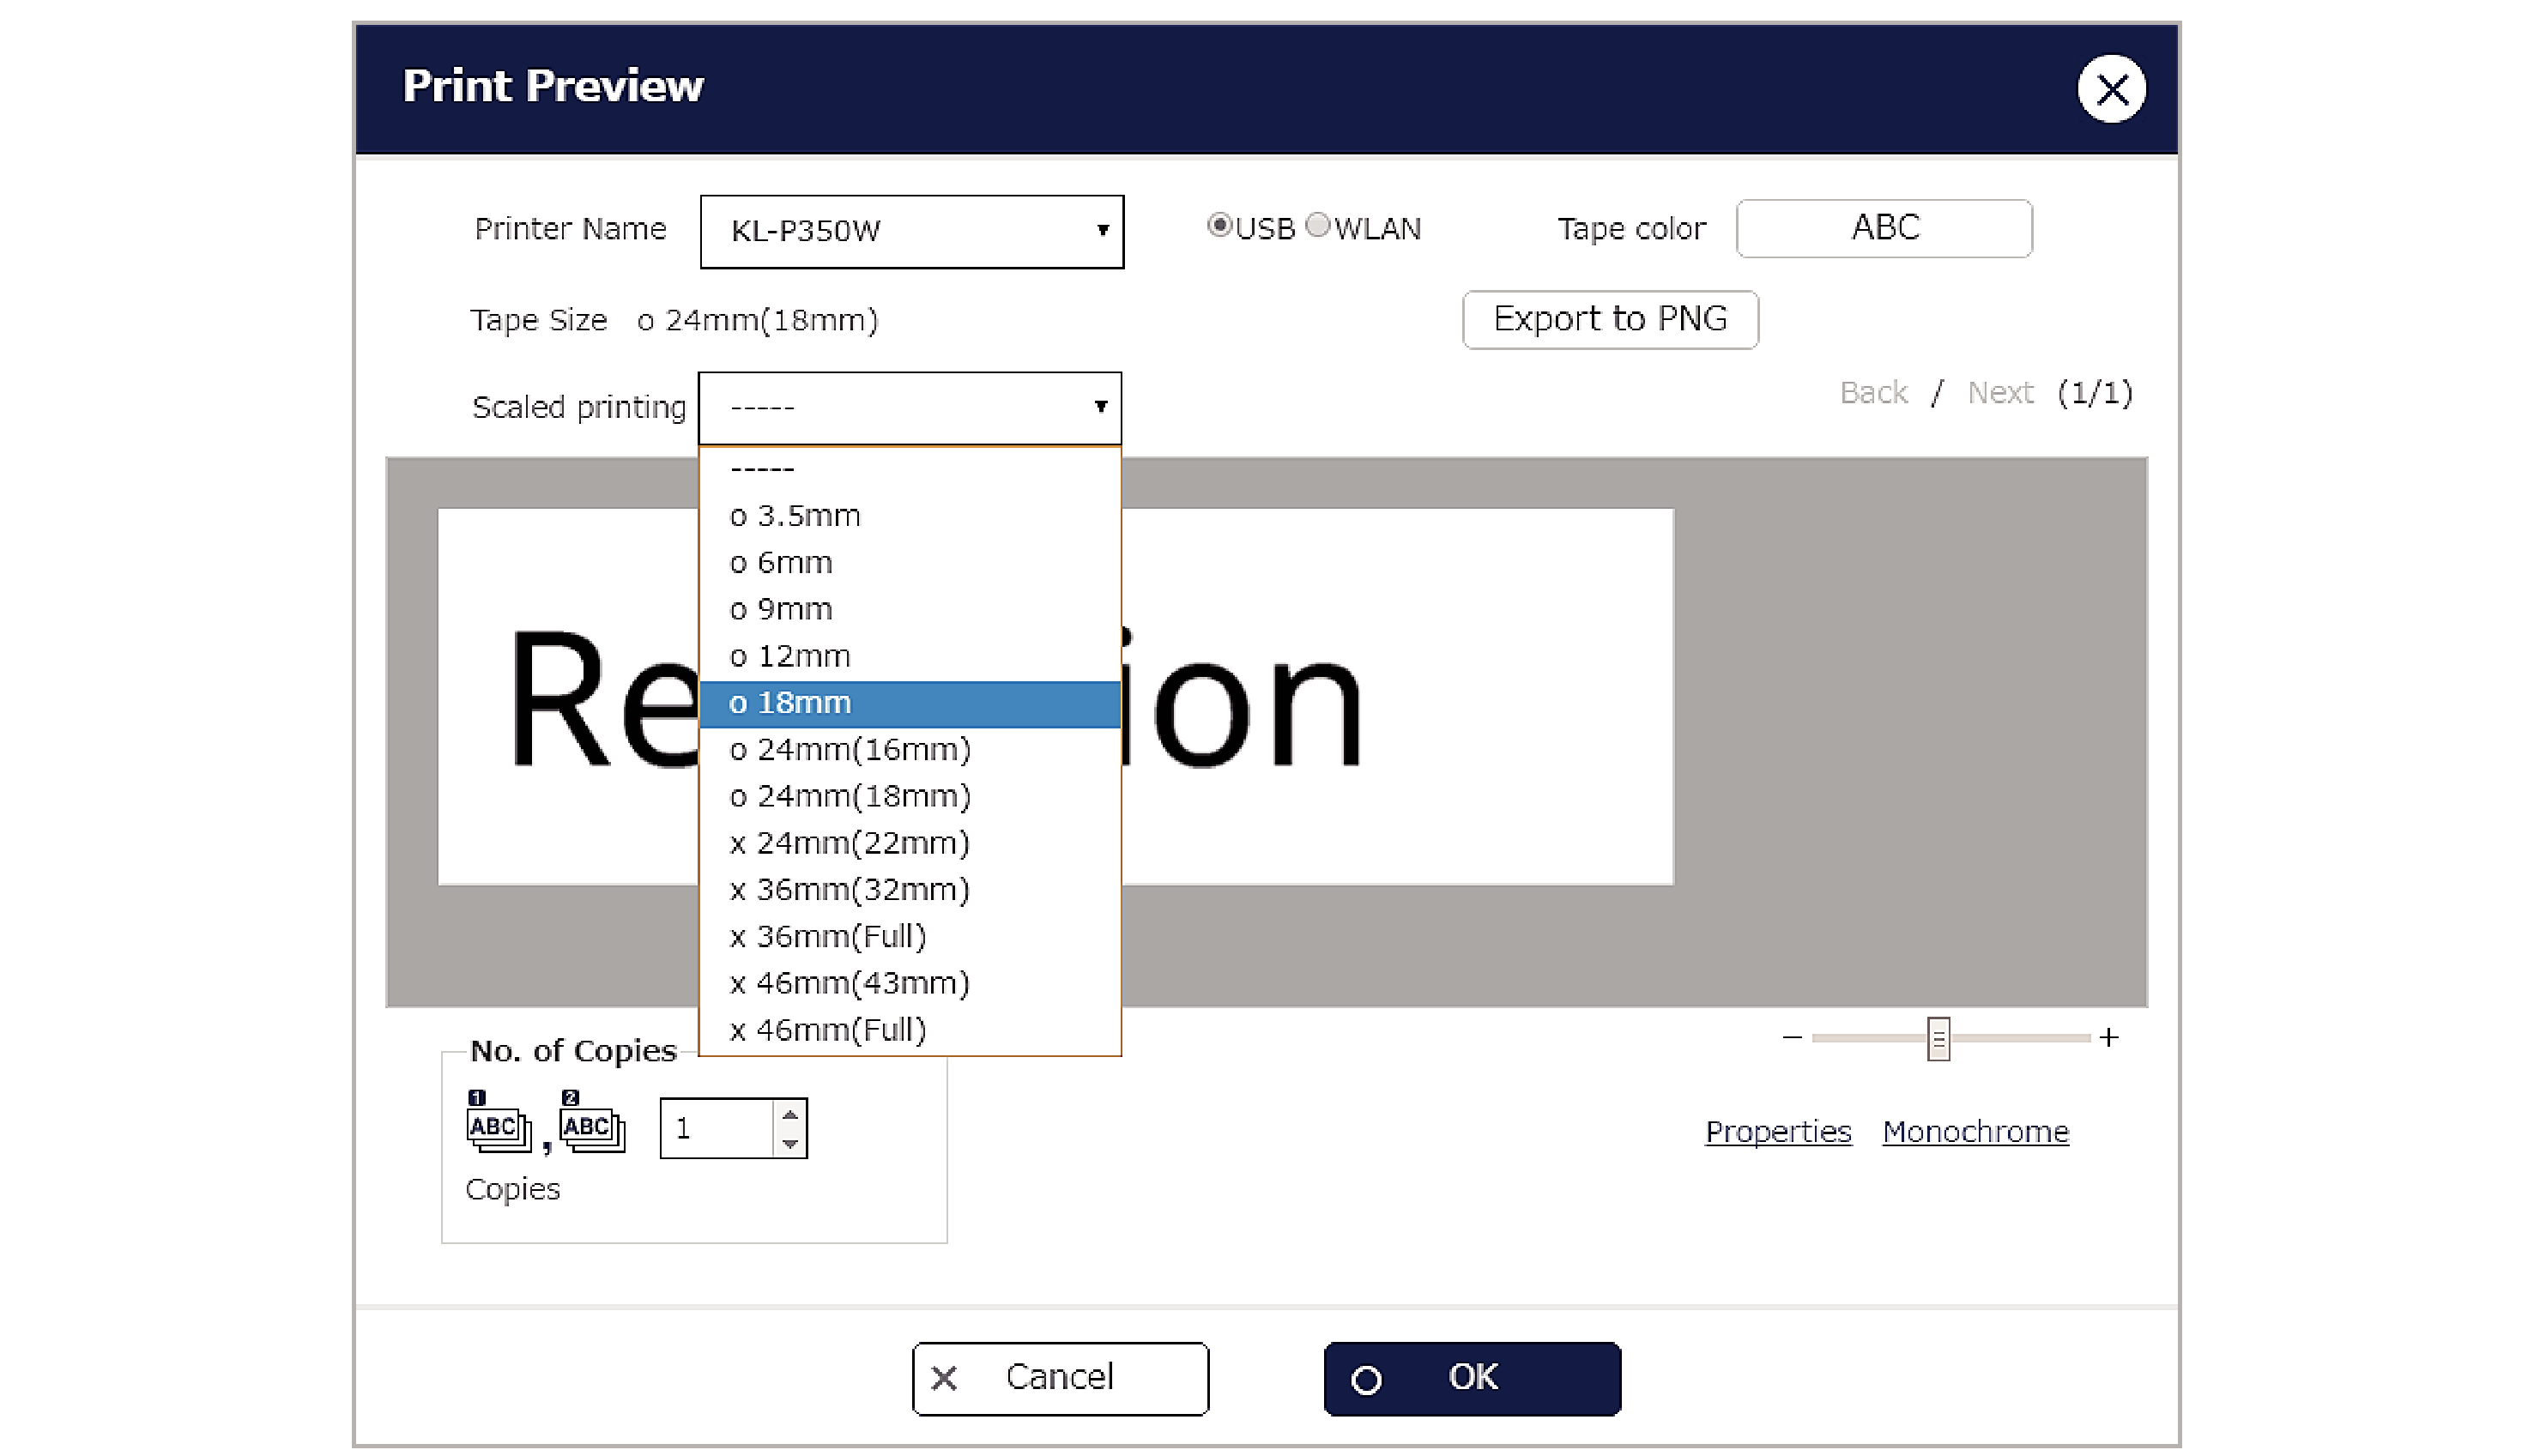Increase copies with up arrow
The image size is (2534, 1456).
pos(790,1115)
